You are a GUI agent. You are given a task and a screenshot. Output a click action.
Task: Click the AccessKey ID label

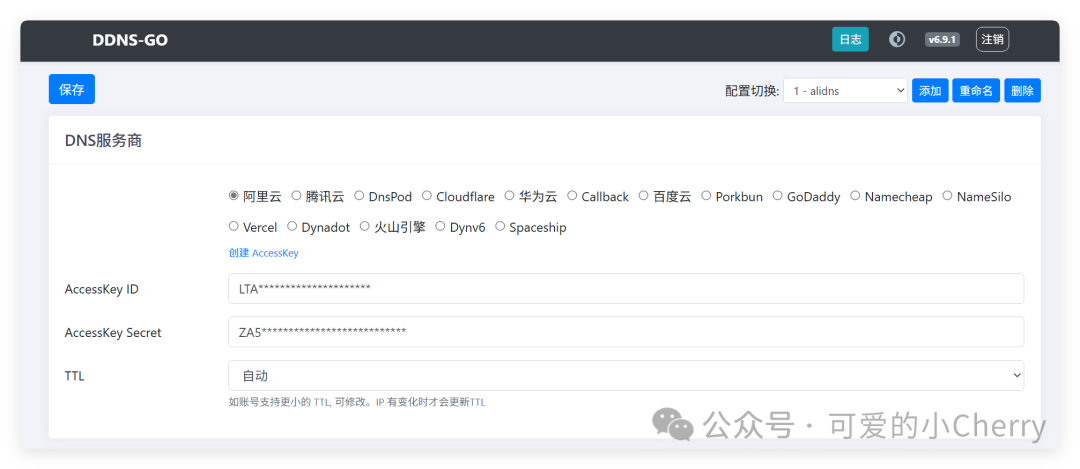(x=101, y=289)
